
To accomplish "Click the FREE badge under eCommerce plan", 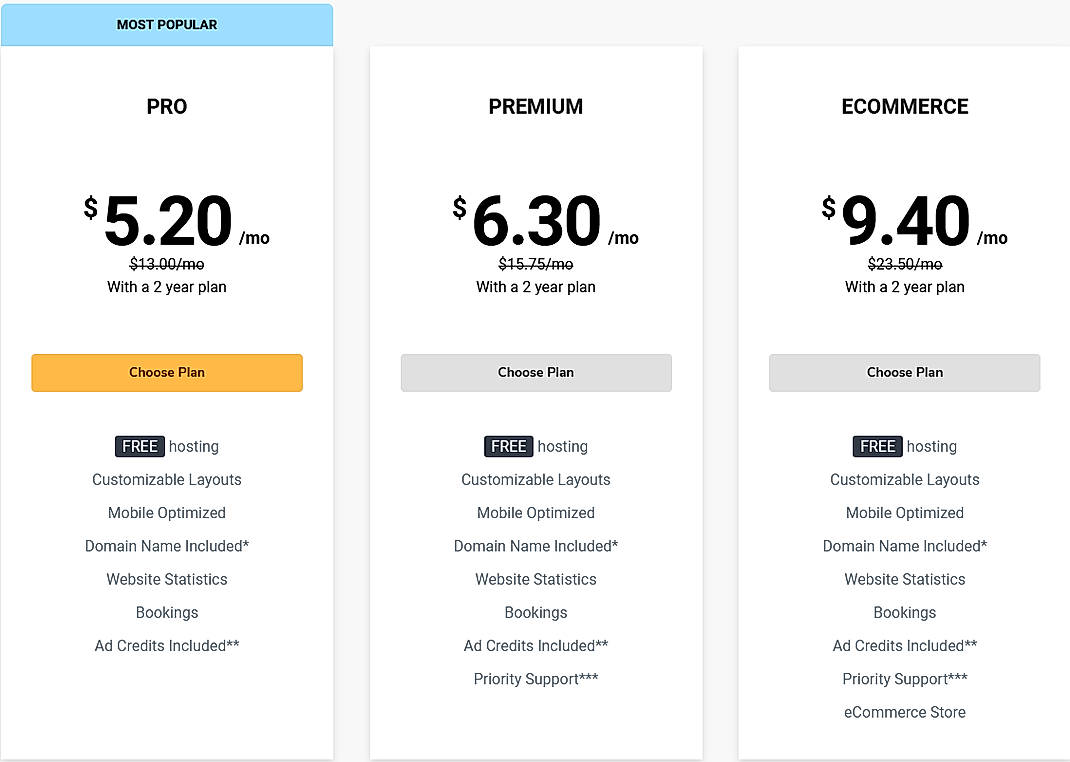I will pos(877,446).
